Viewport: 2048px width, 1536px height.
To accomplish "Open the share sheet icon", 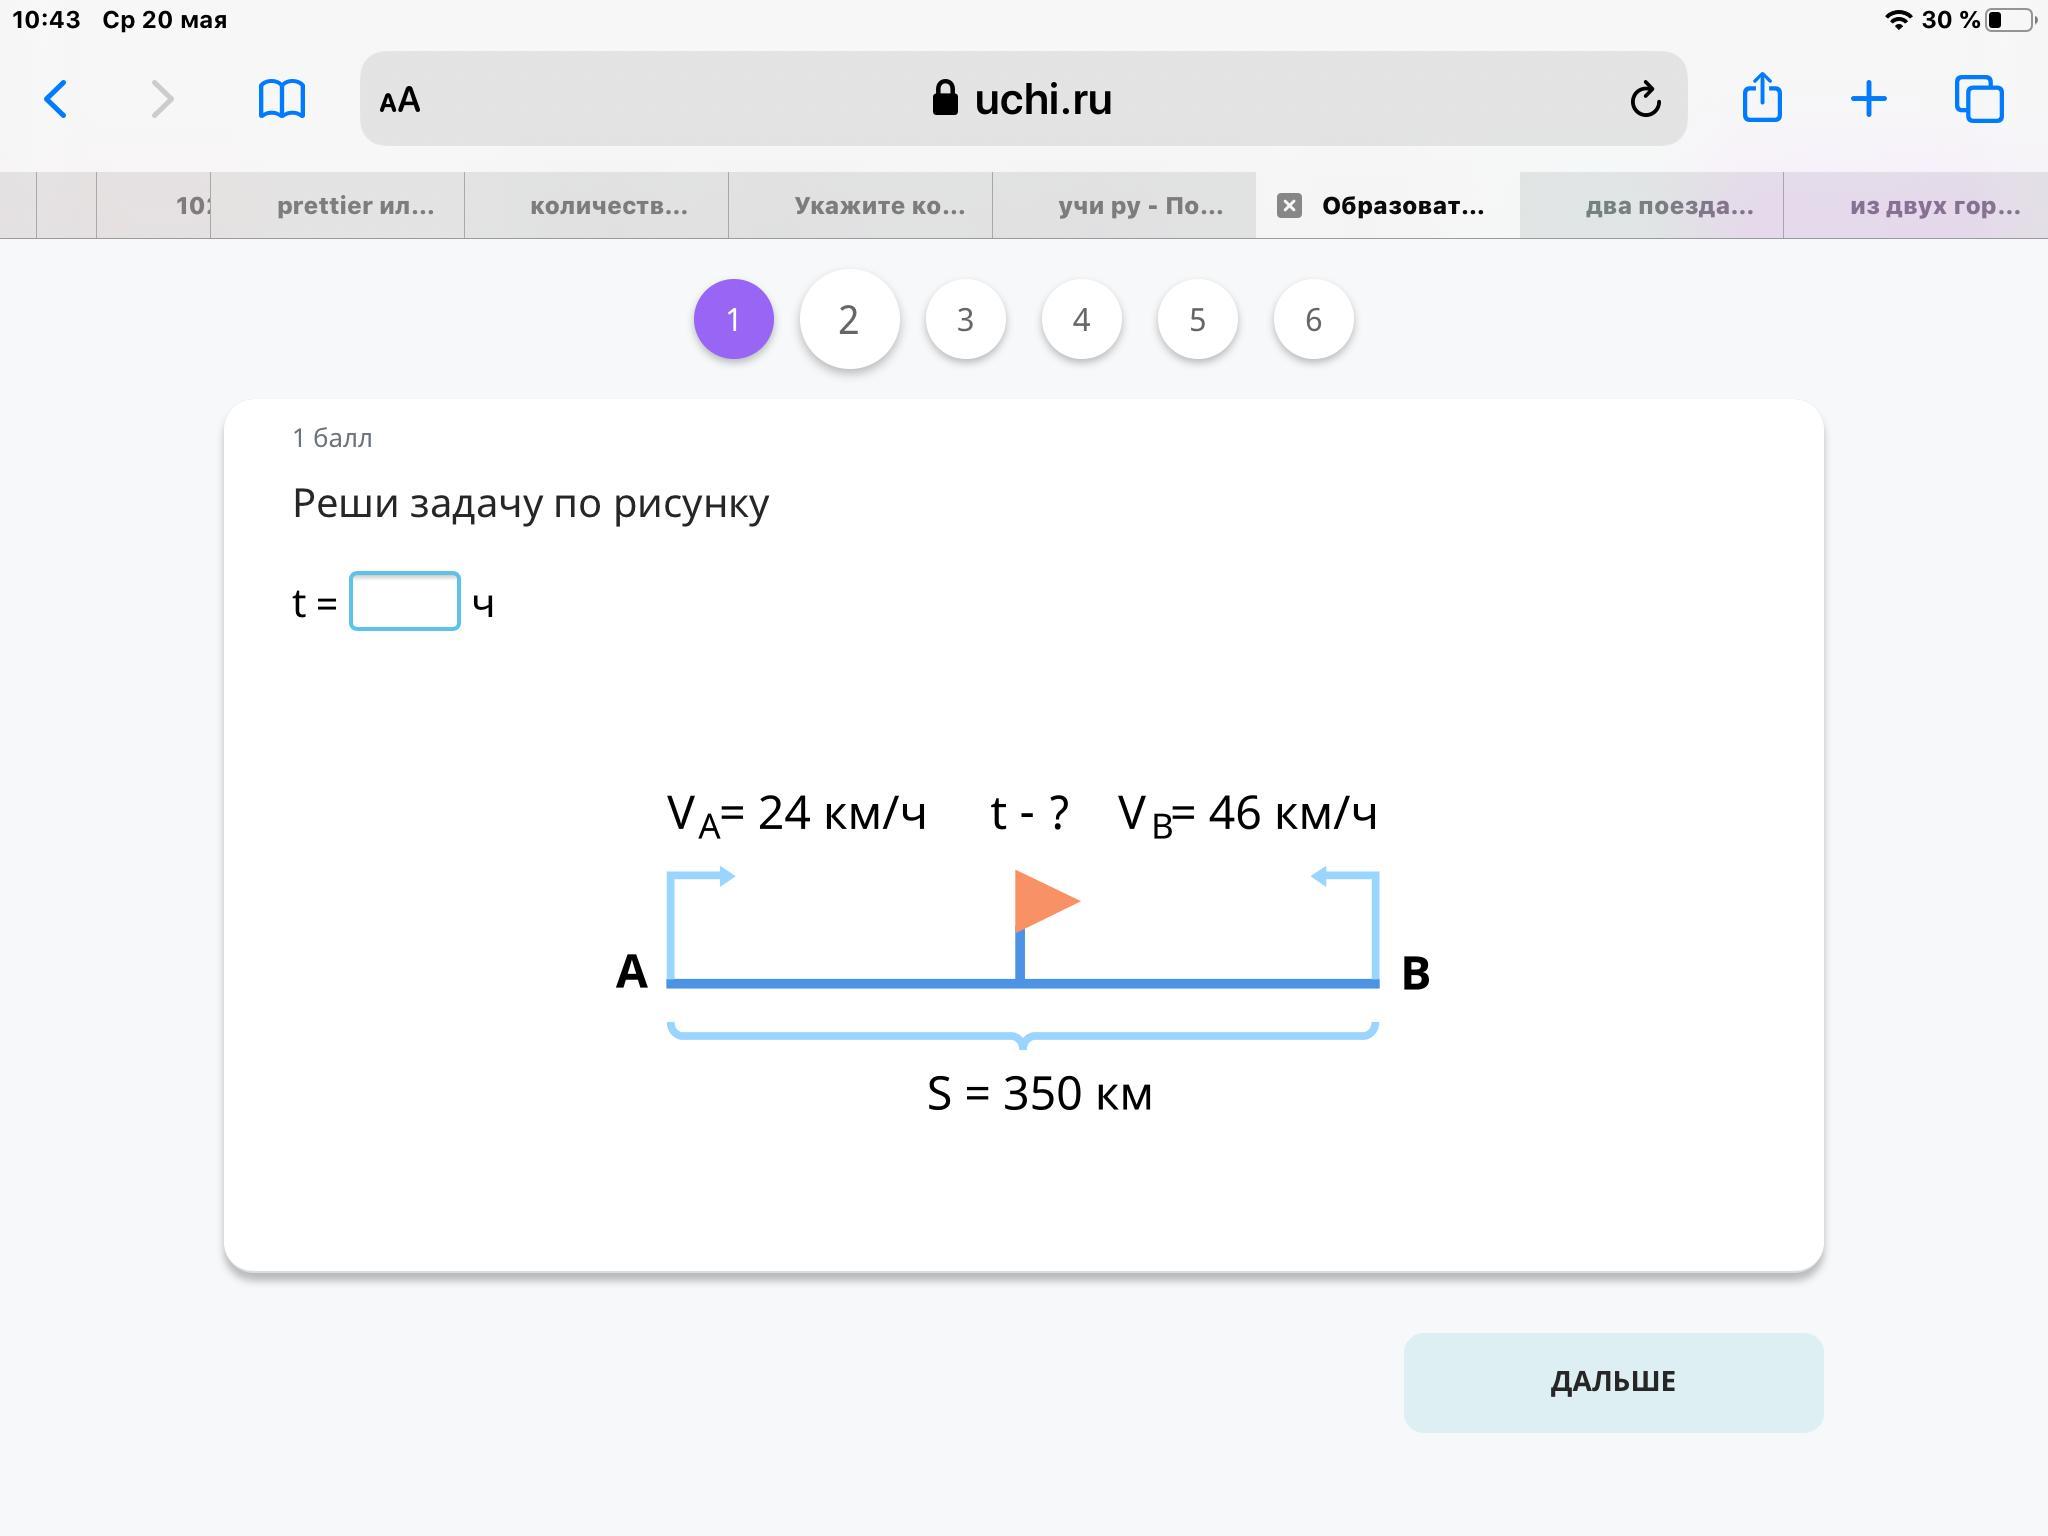I will coord(1762,98).
